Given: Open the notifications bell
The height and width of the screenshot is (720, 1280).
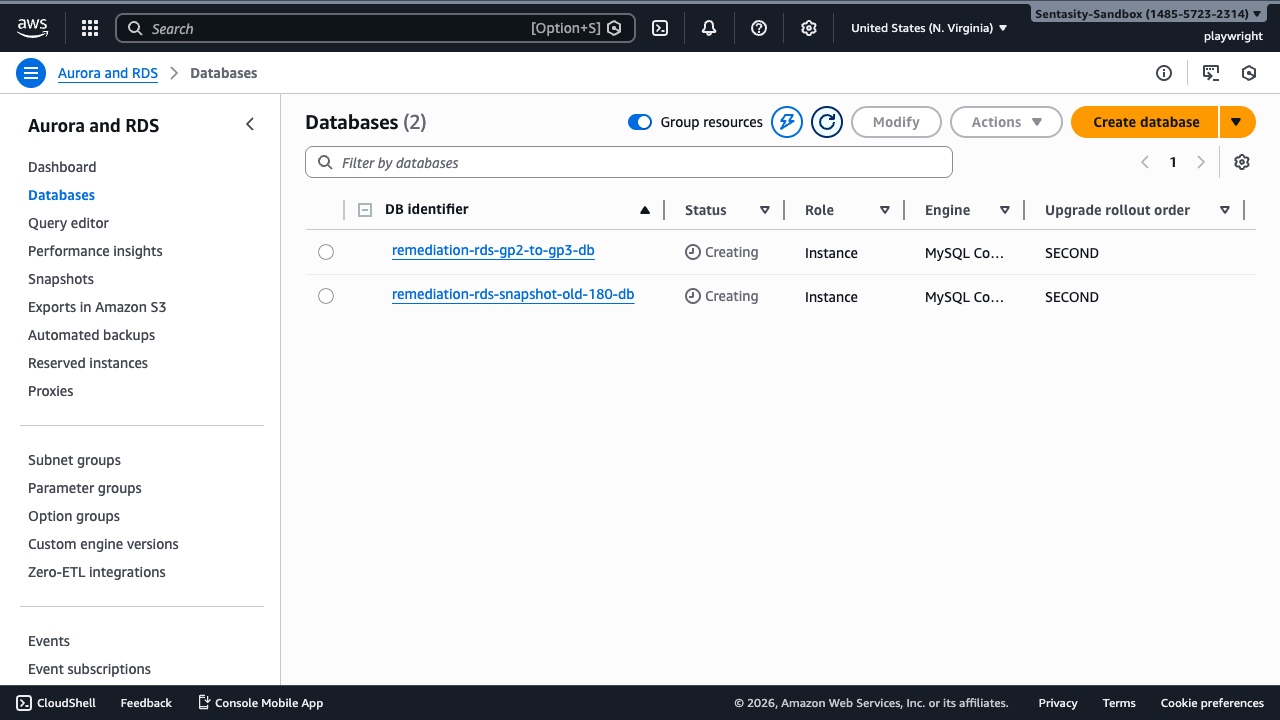Looking at the screenshot, I should [708, 28].
